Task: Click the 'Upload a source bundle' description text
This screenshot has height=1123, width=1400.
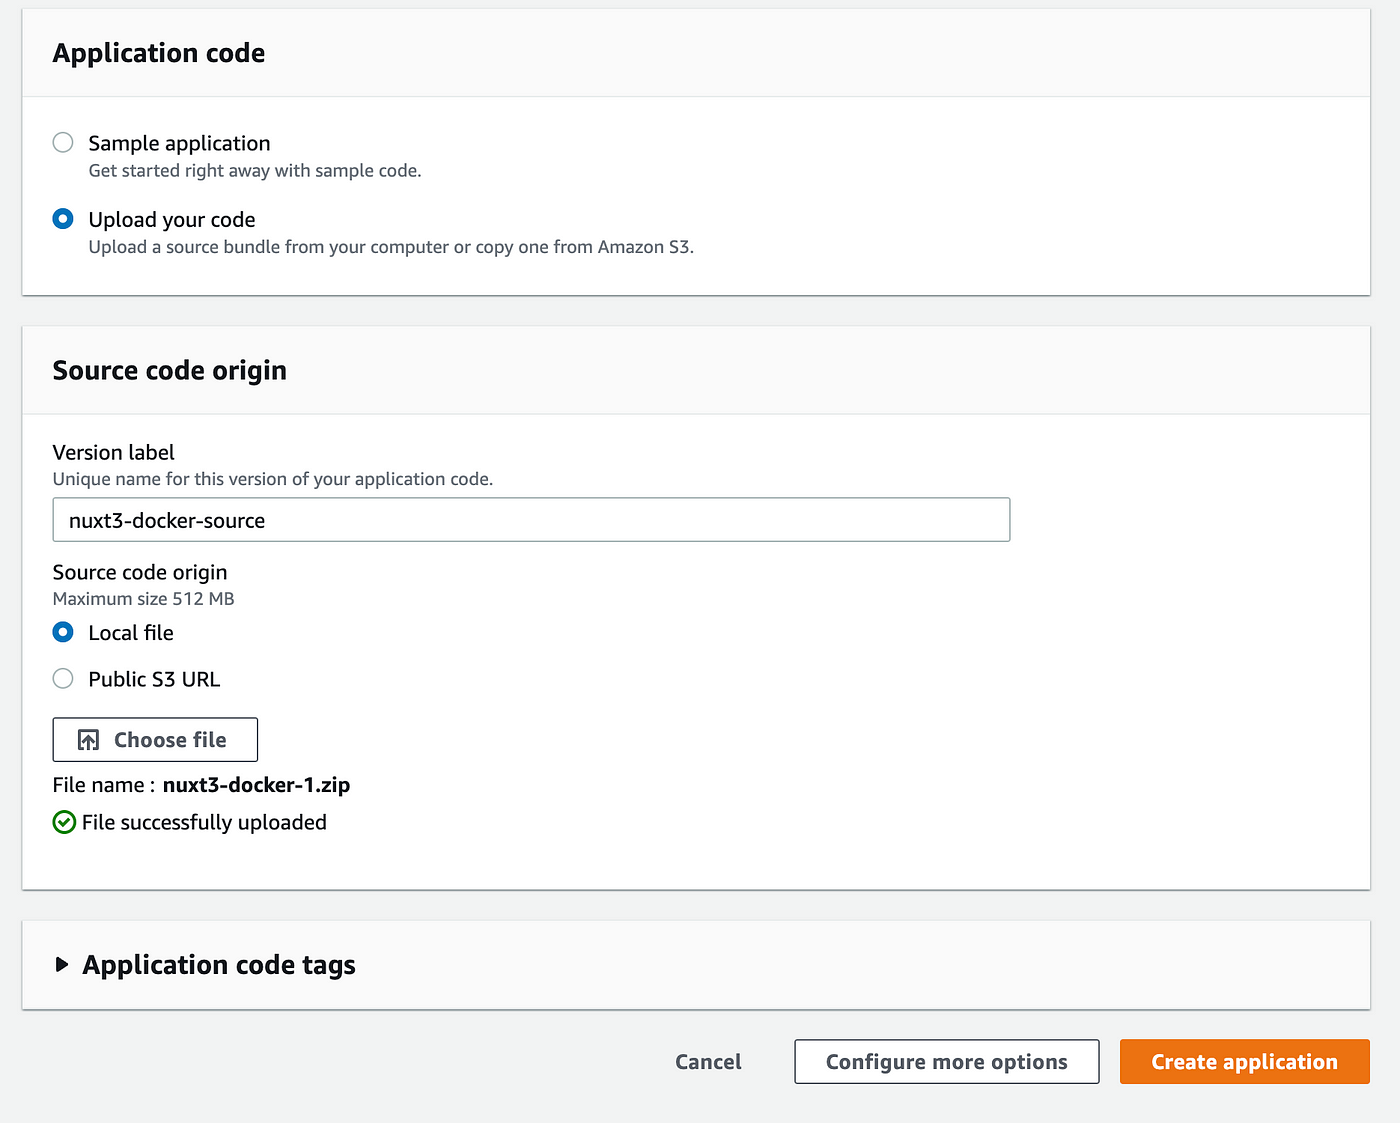Action: point(391,247)
